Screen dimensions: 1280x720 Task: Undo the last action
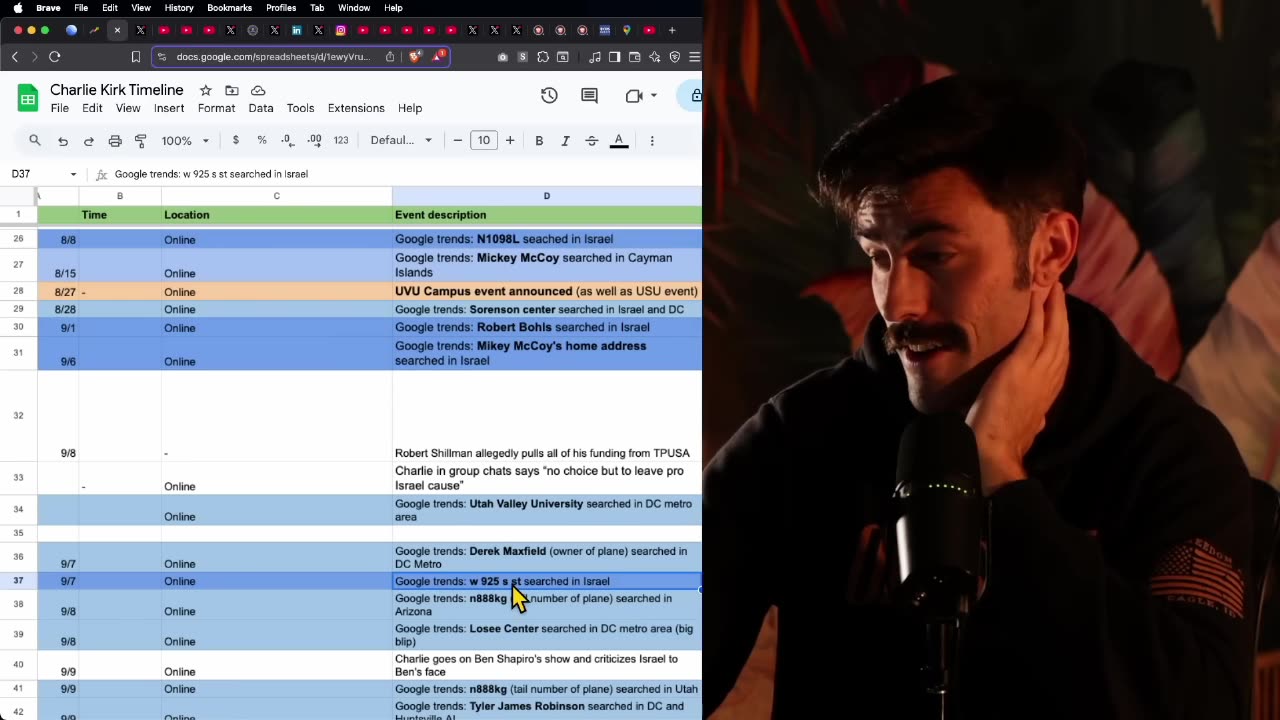(x=63, y=141)
